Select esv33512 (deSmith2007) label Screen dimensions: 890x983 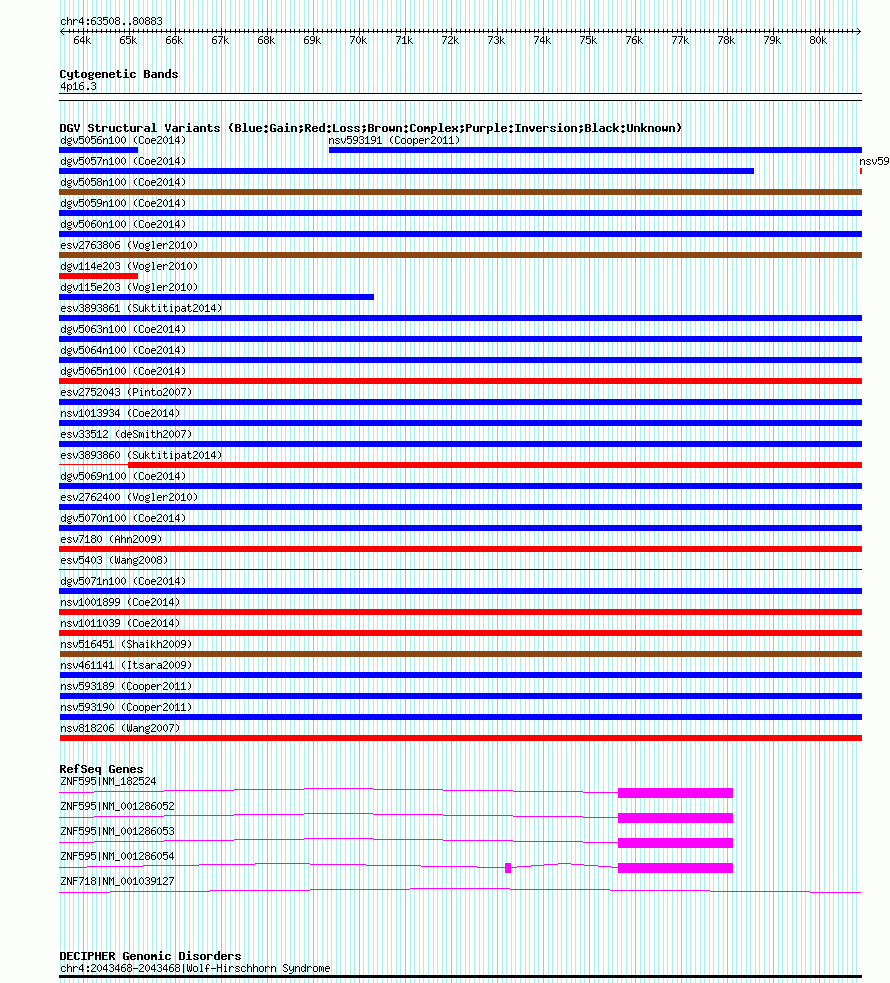126,434
